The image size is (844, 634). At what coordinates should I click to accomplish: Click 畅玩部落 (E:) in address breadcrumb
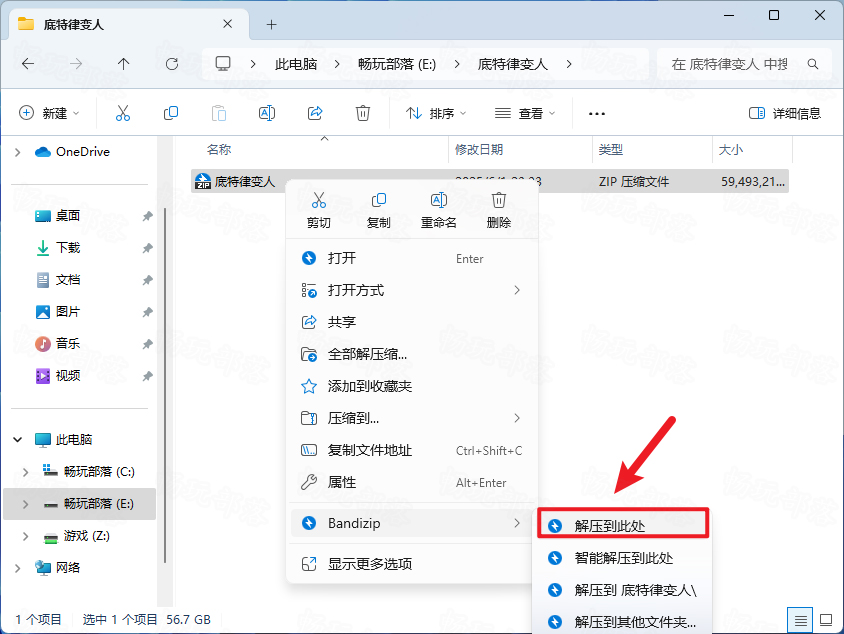coord(397,64)
